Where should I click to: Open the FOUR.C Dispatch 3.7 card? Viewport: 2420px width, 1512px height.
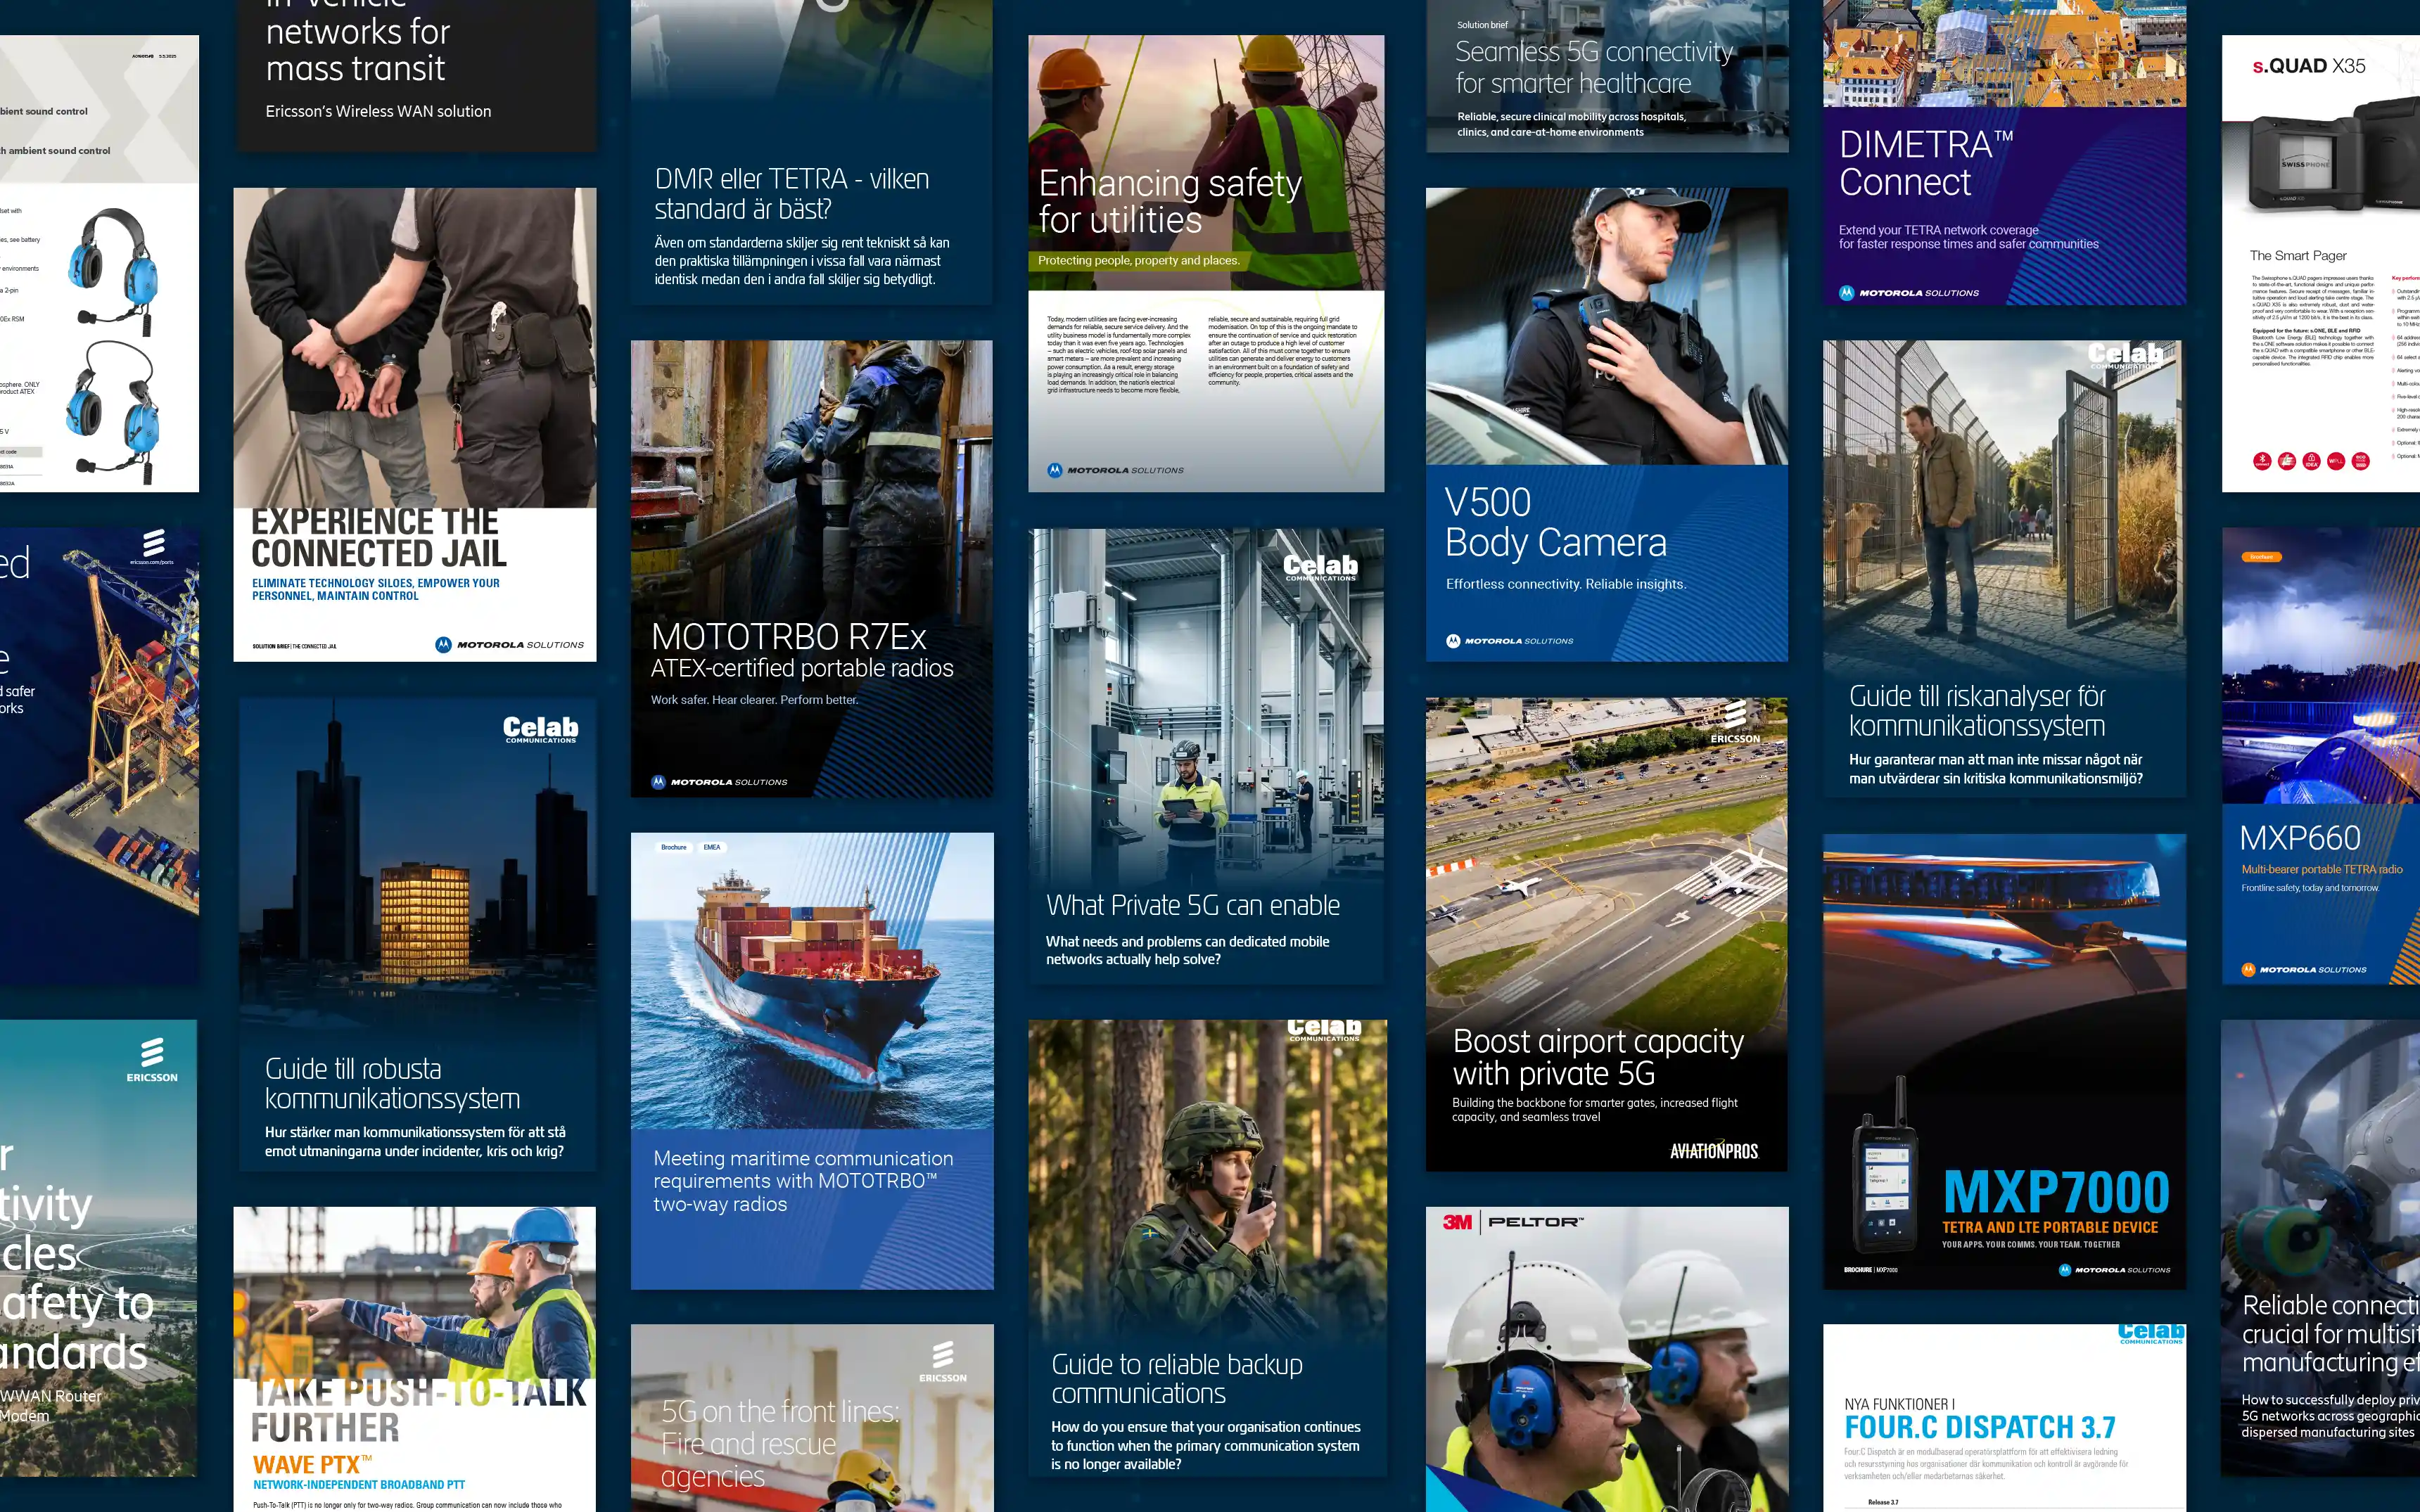tap(2004, 1418)
